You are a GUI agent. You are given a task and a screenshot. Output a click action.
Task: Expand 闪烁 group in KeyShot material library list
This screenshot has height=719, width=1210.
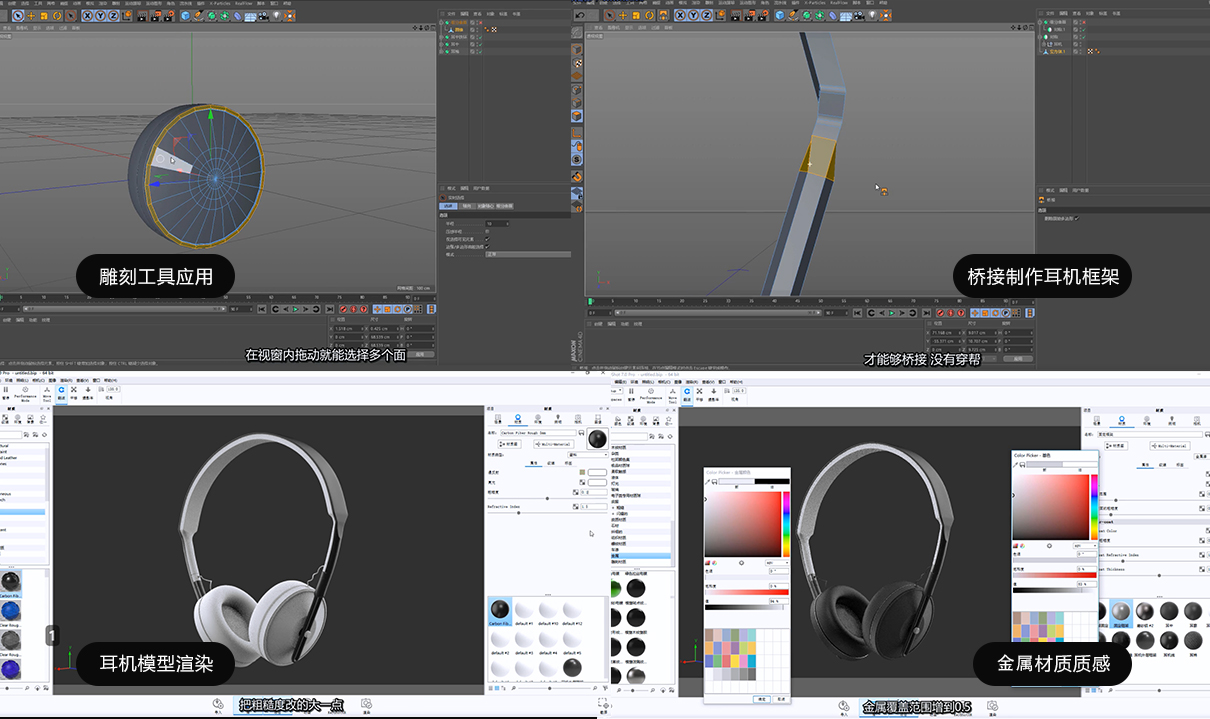point(613,514)
